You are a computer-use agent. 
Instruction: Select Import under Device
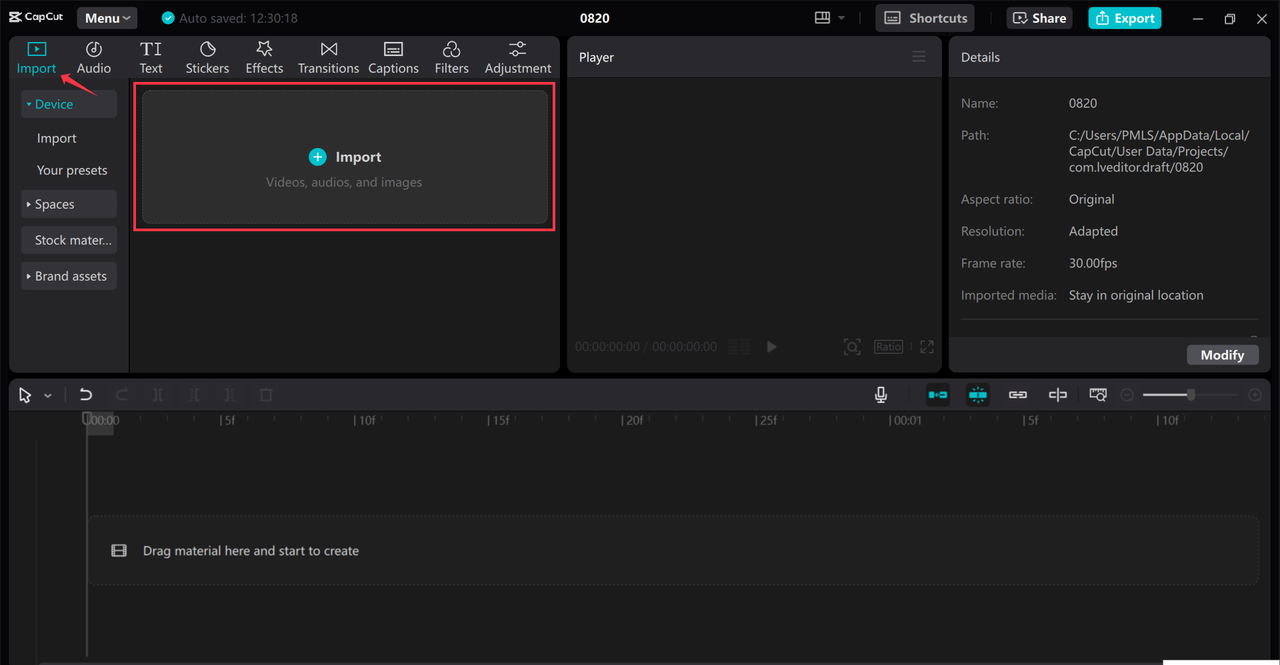pyautogui.click(x=57, y=138)
